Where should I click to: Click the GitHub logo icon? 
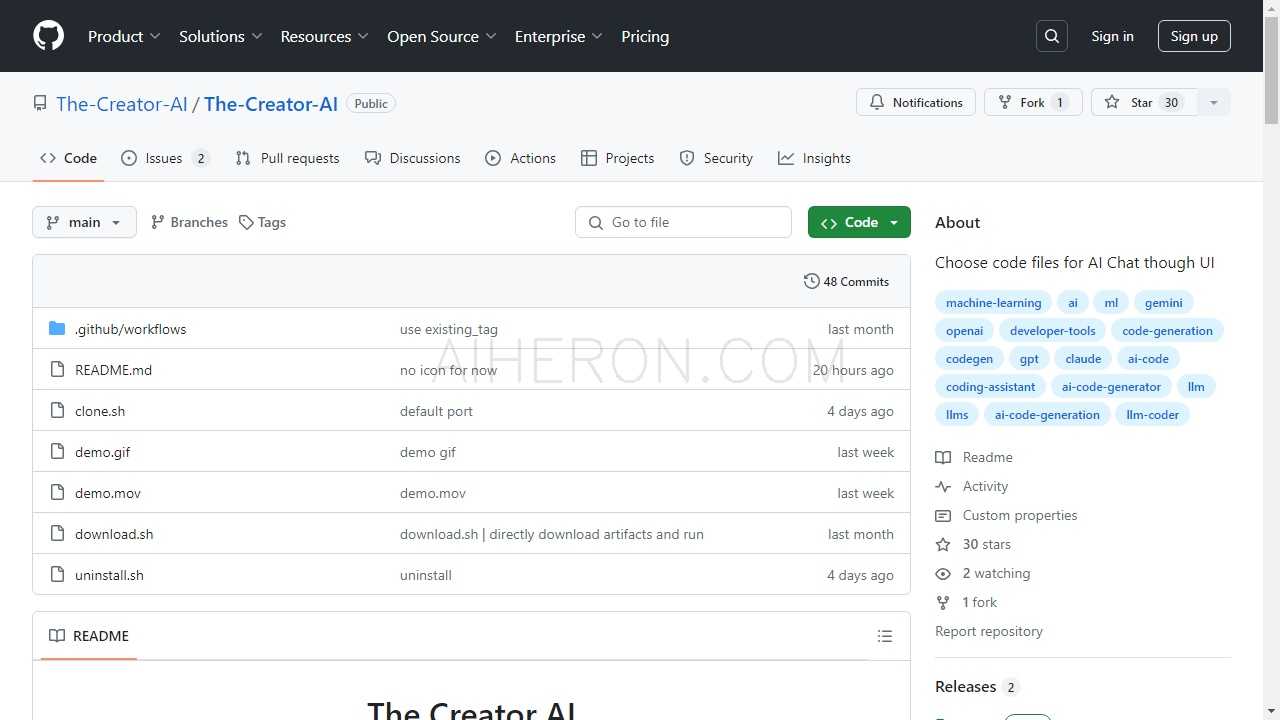coord(48,36)
